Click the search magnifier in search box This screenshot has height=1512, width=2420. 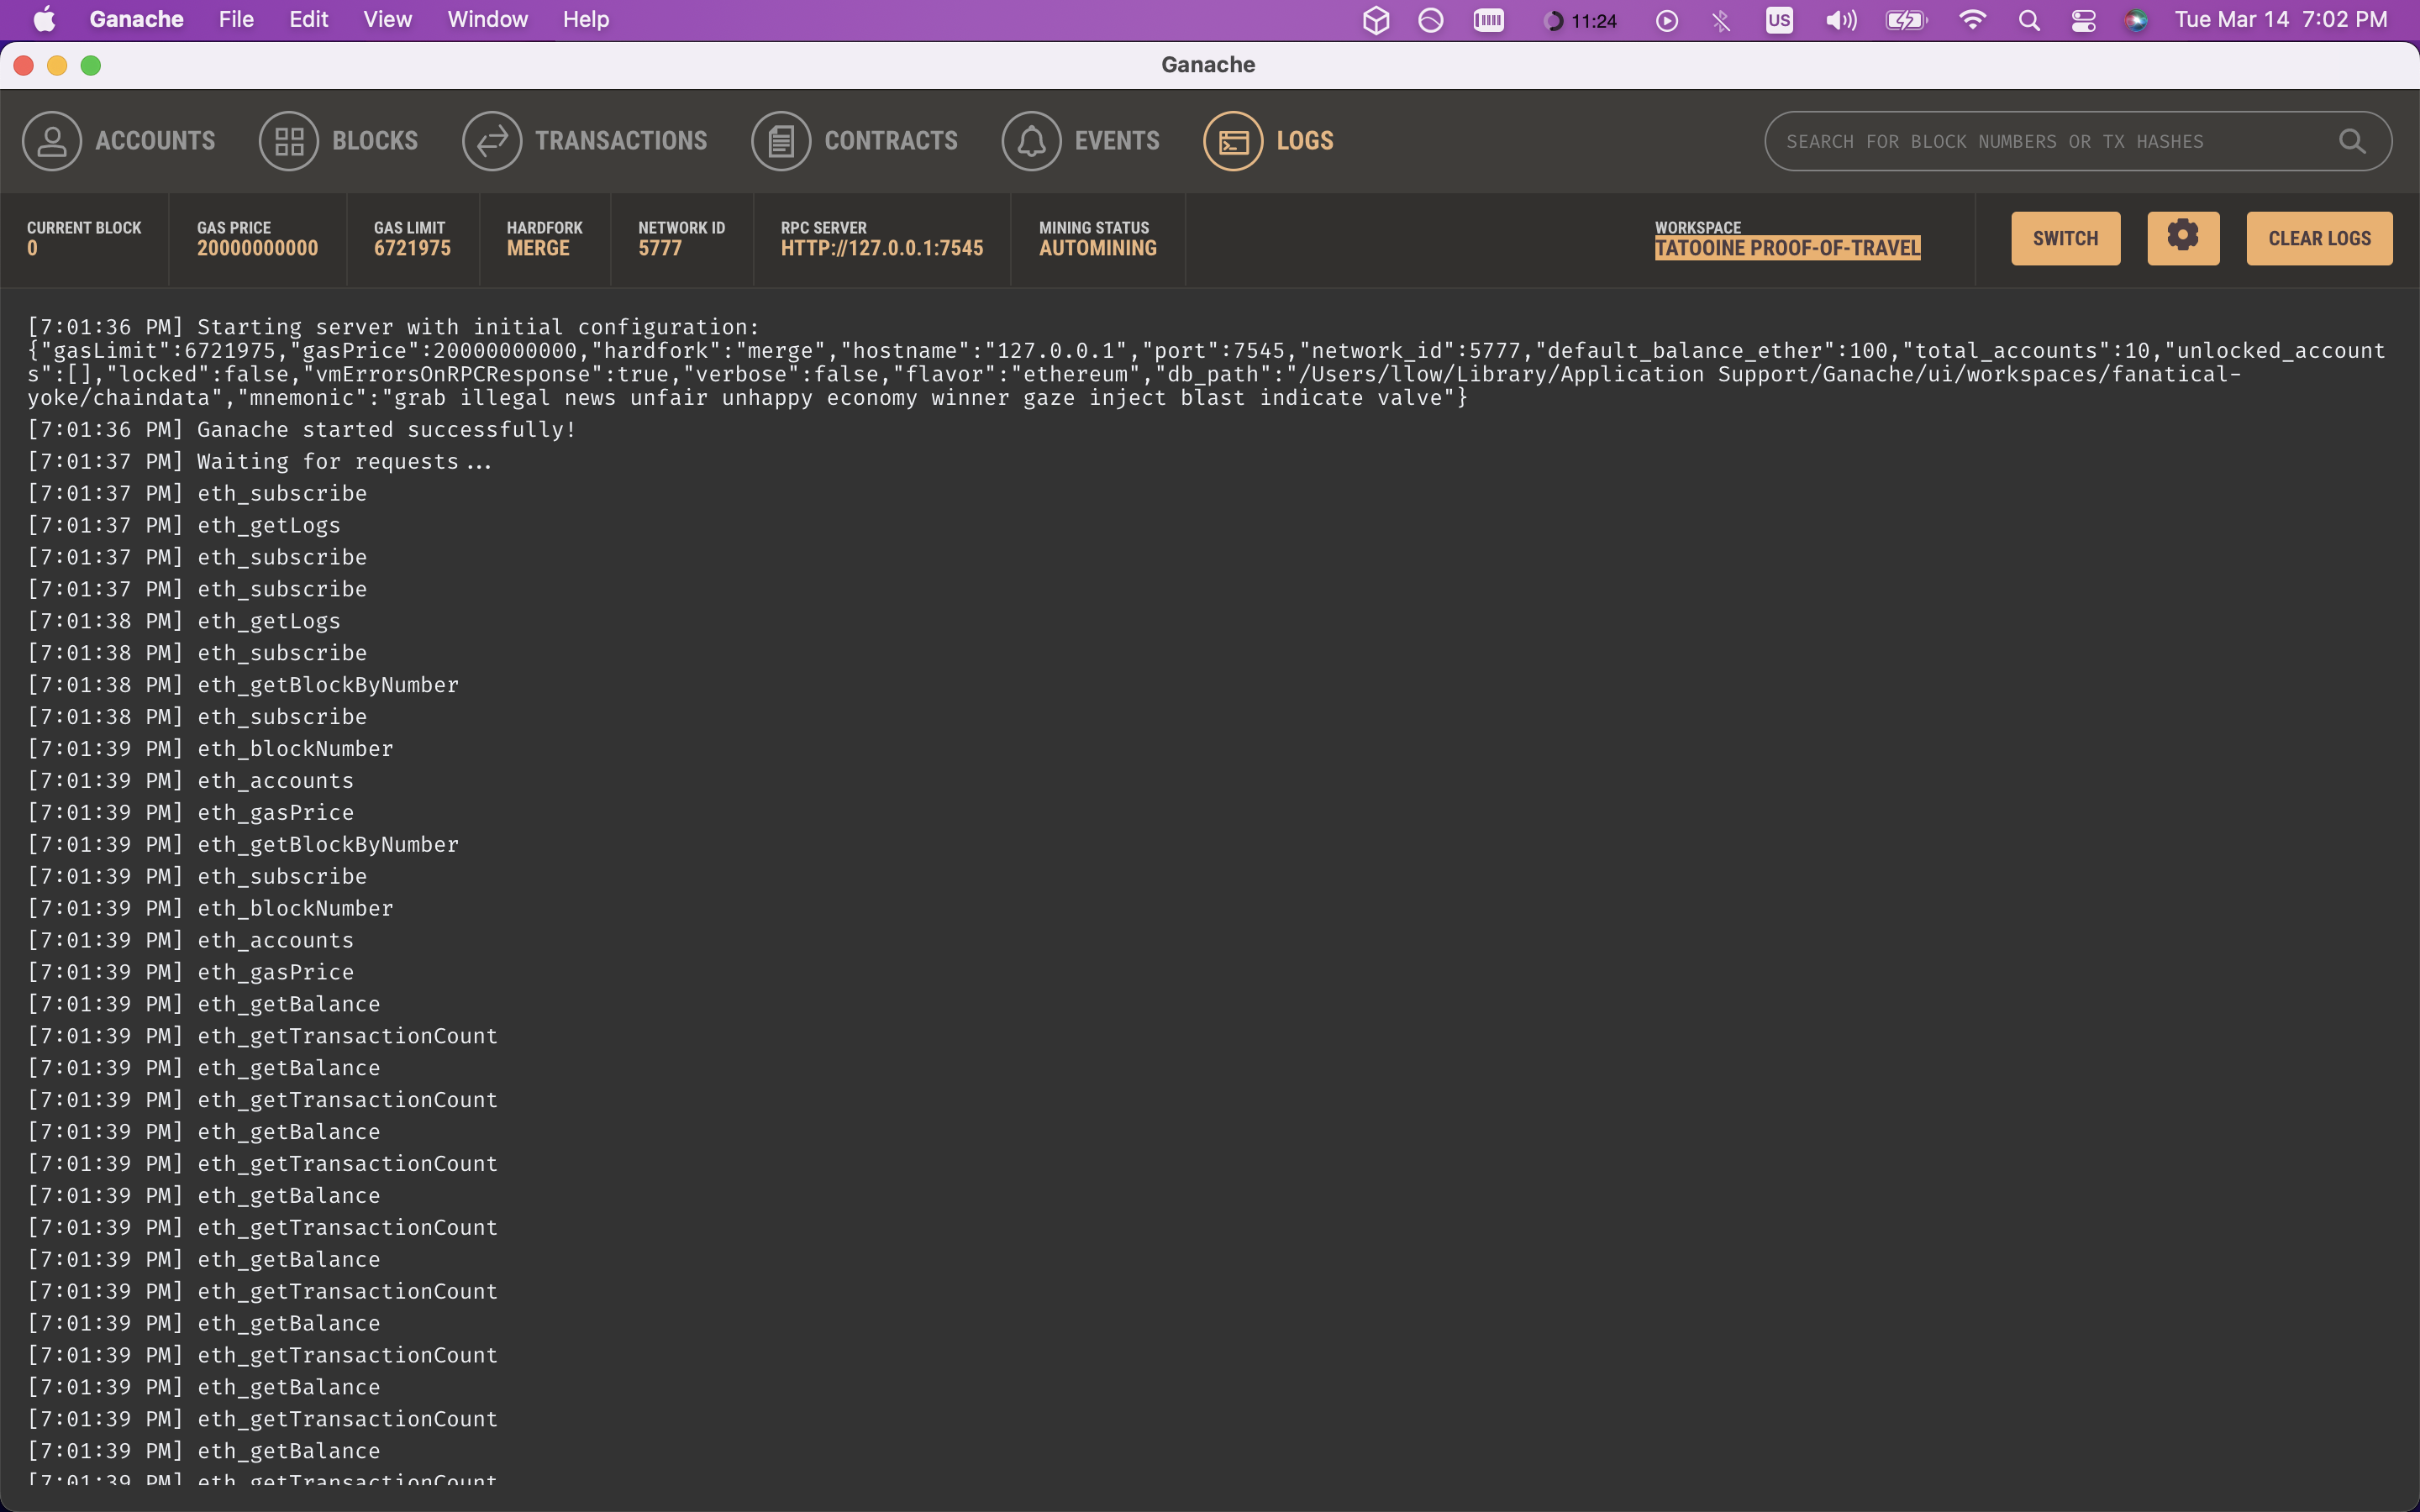coord(2352,142)
